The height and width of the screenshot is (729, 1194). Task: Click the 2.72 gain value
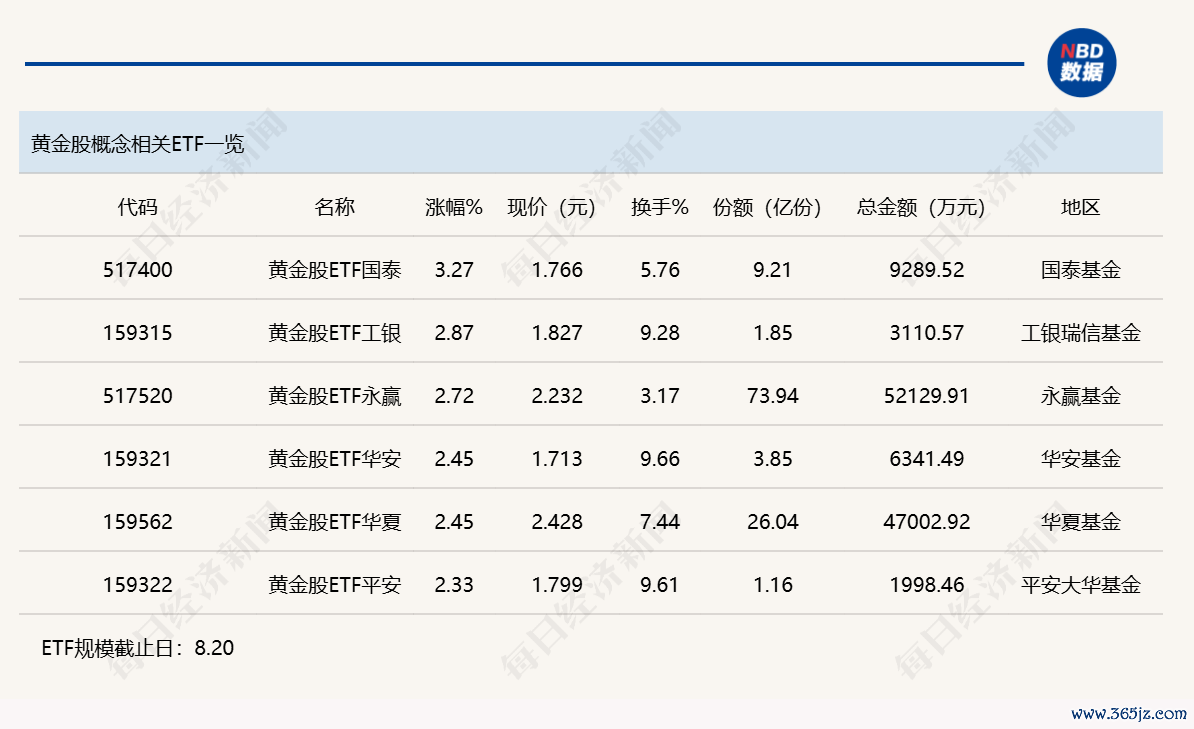click(x=454, y=396)
